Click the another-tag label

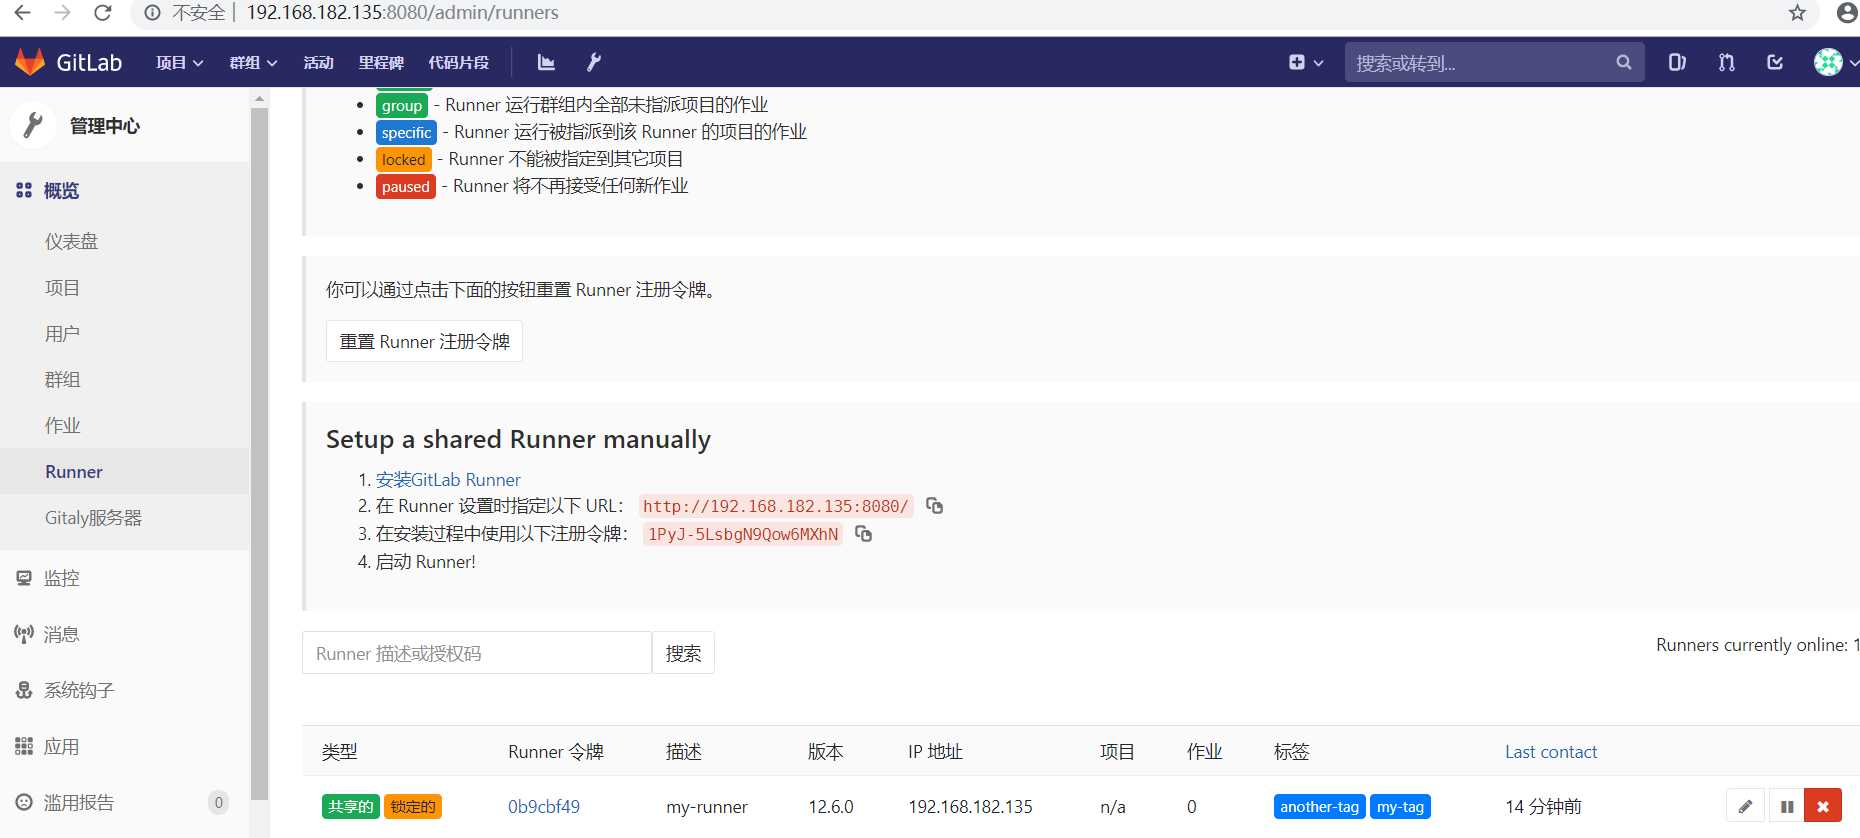pyautogui.click(x=1319, y=806)
